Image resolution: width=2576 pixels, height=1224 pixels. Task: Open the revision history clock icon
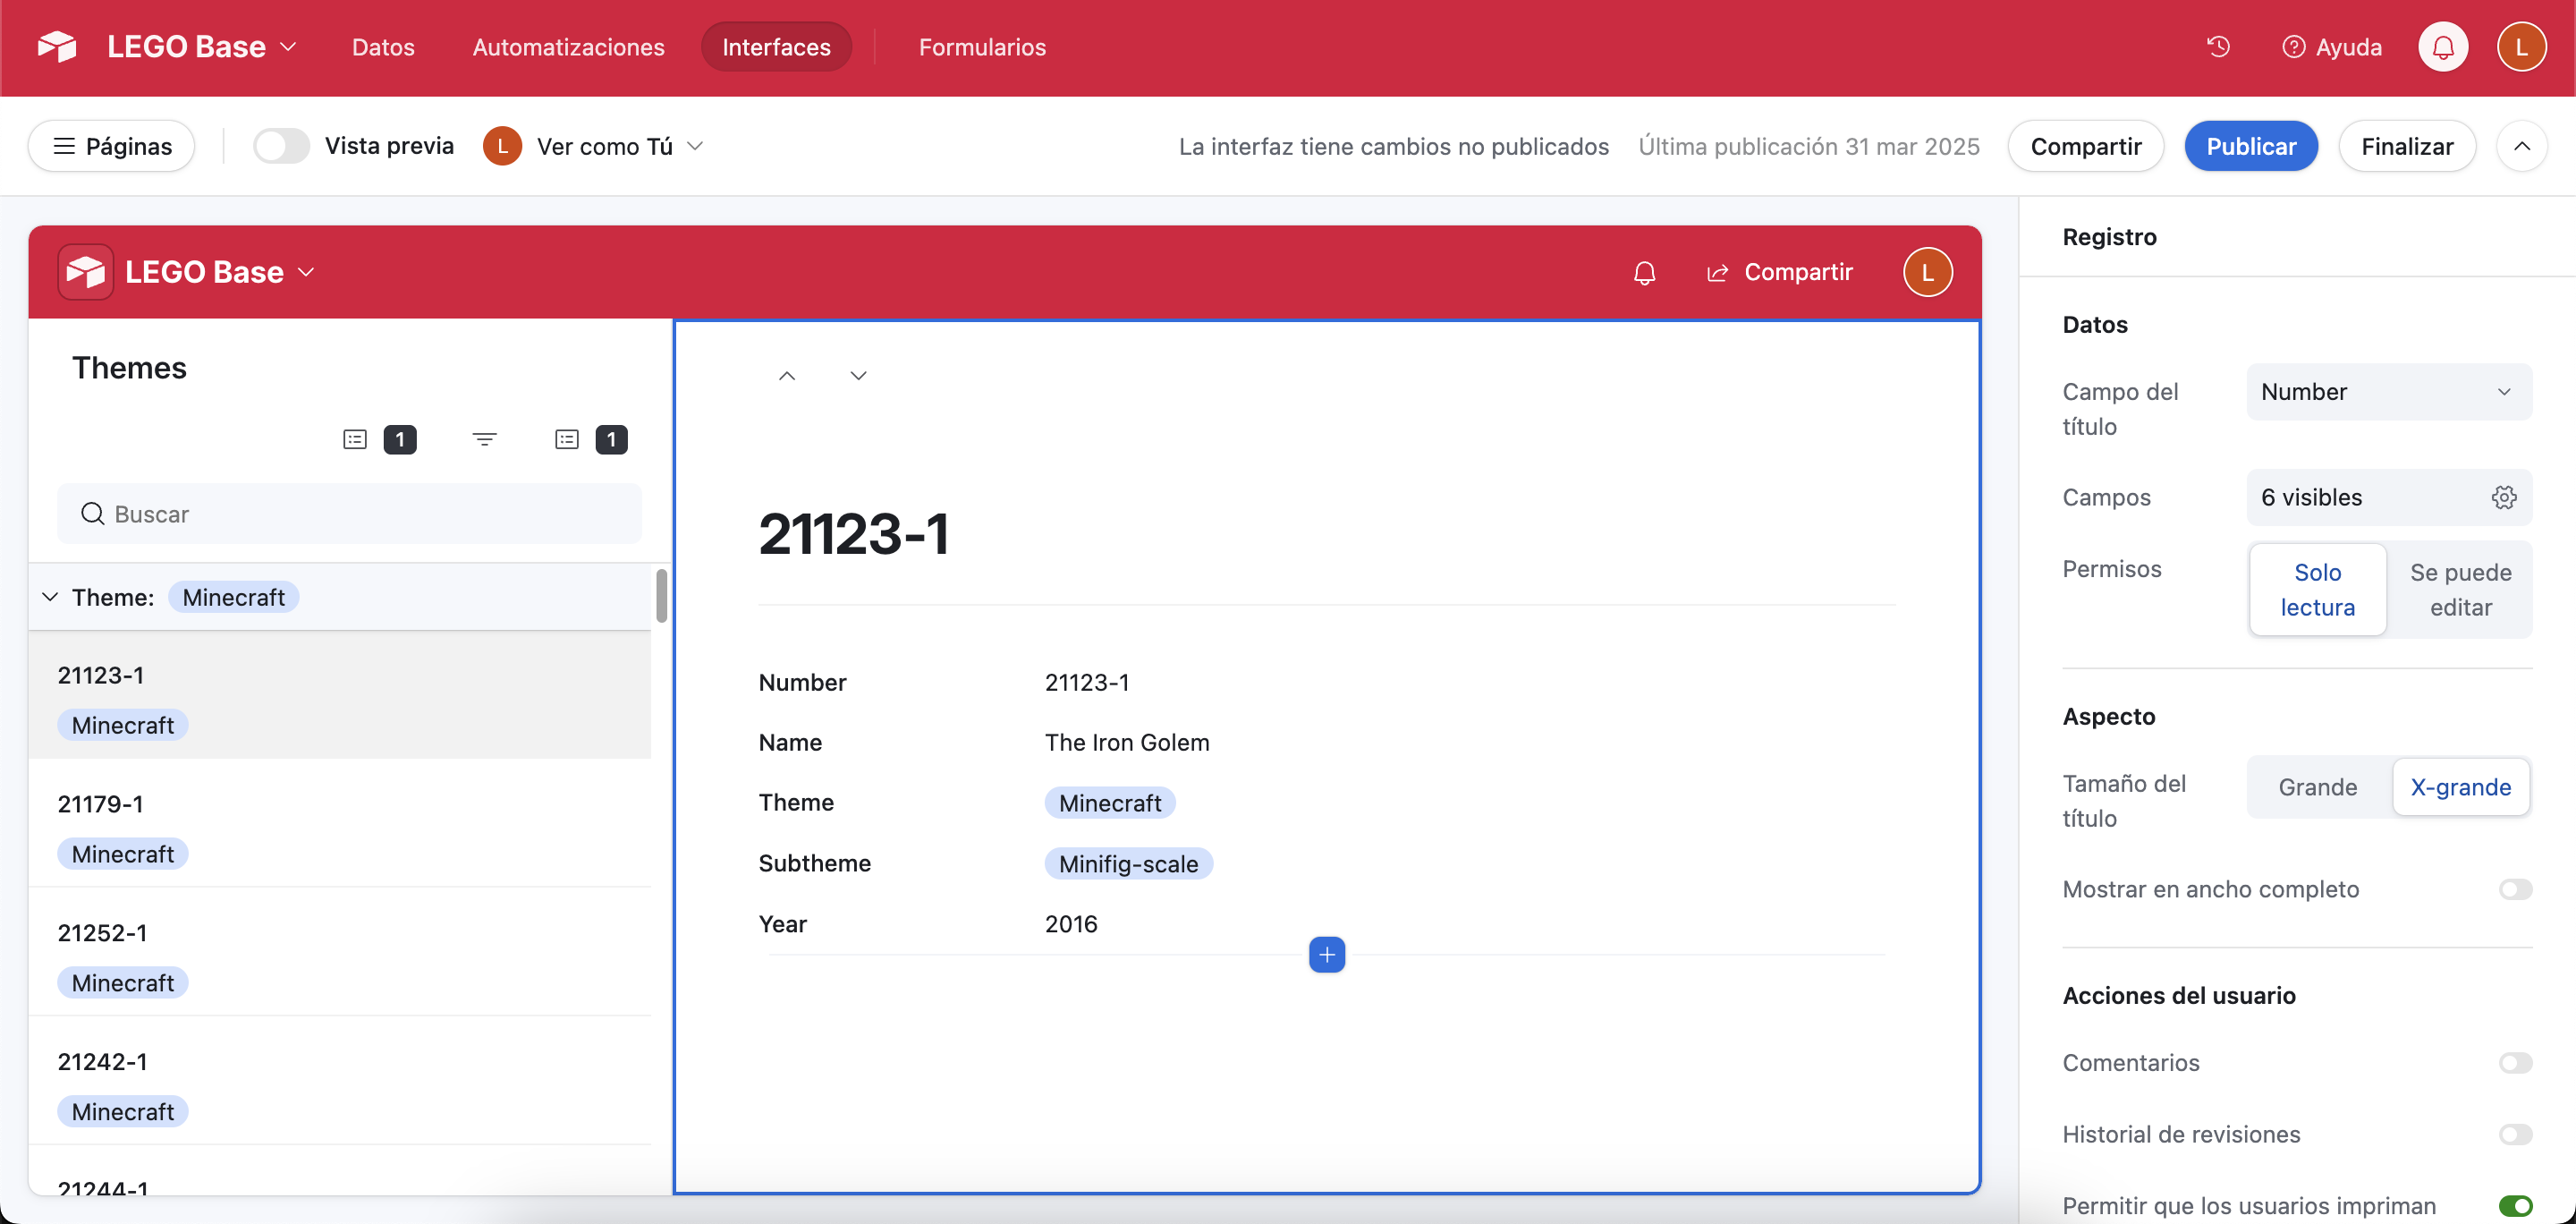click(2218, 47)
